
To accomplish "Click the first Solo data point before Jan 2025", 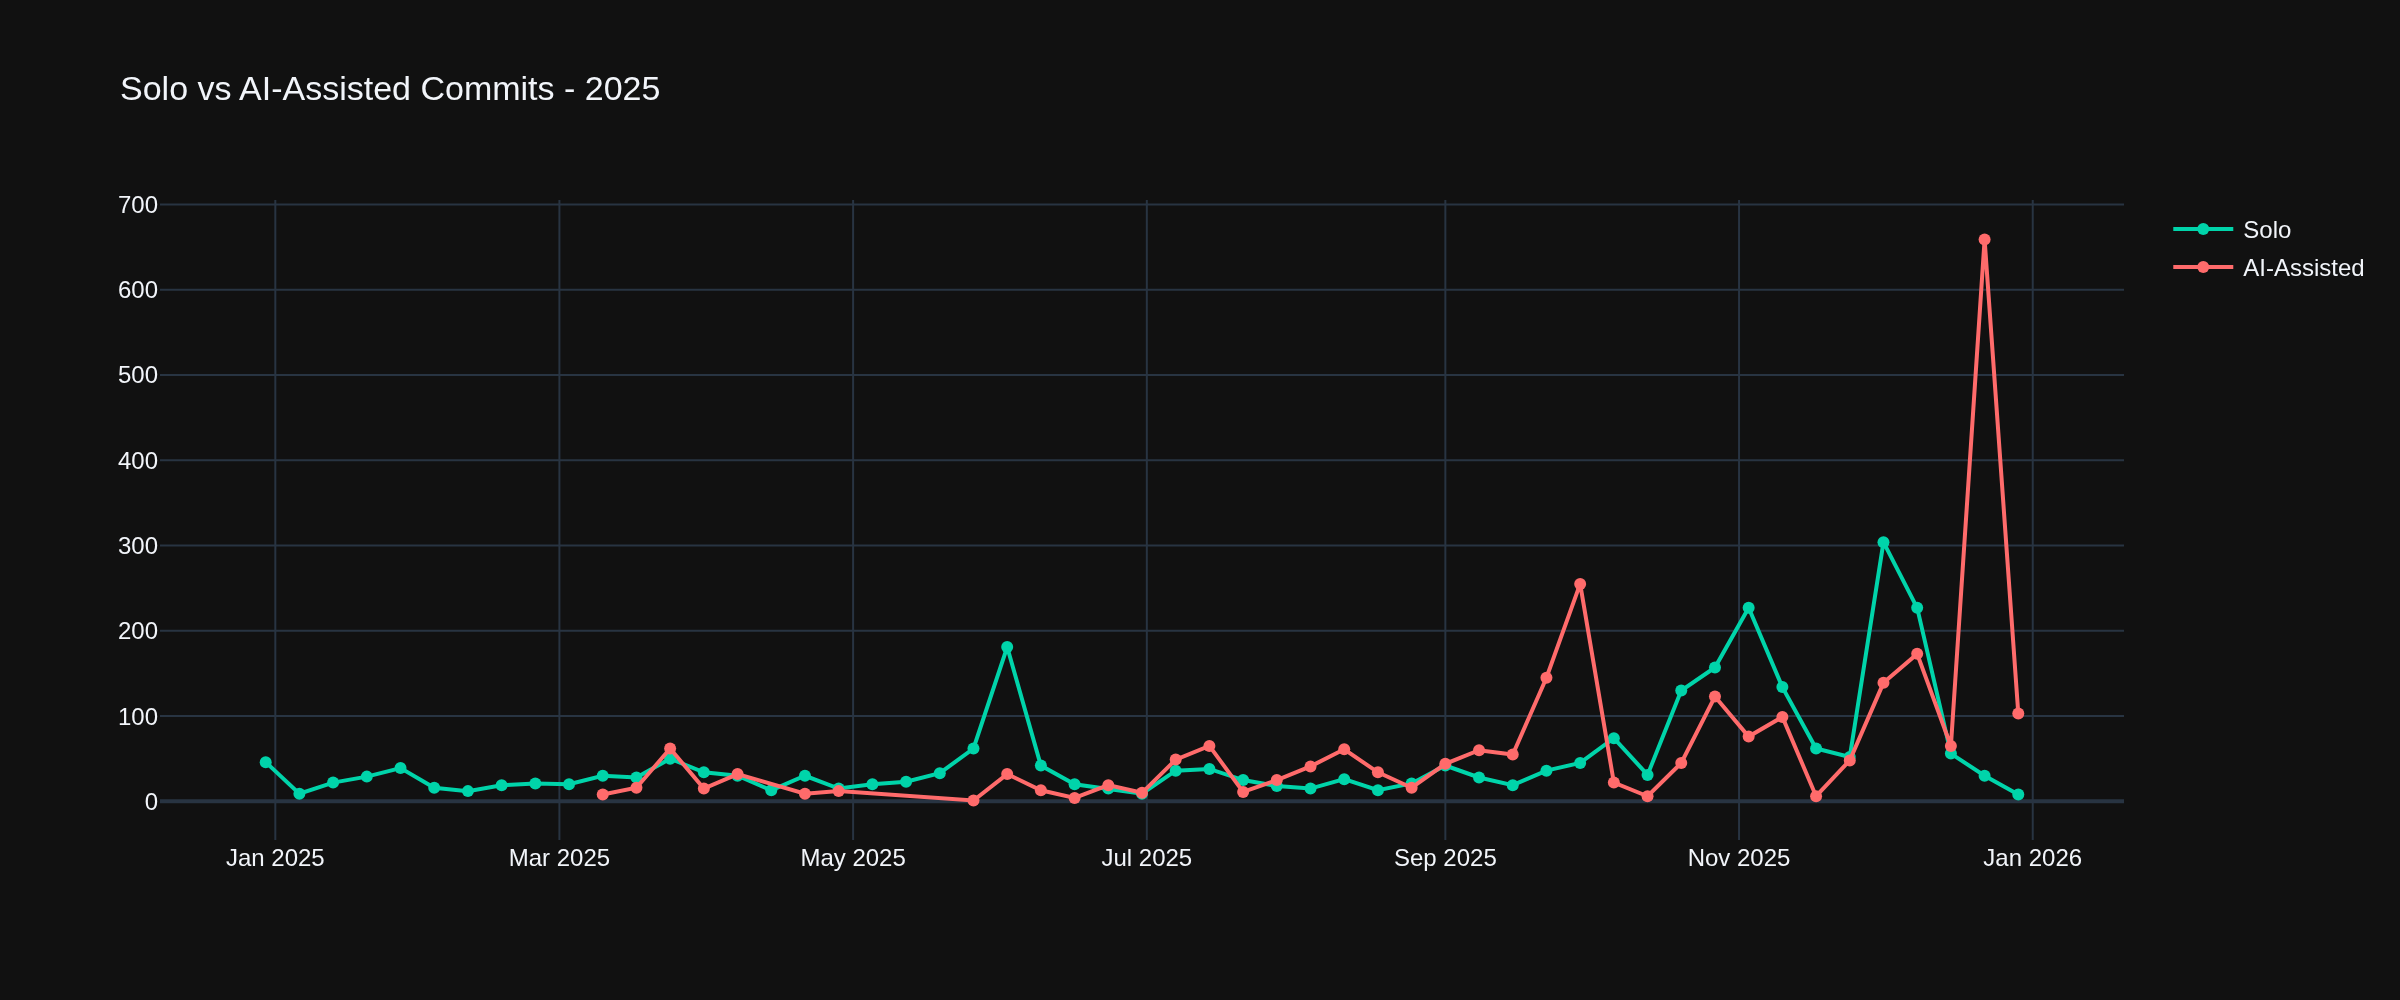I will click(x=266, y=762).
